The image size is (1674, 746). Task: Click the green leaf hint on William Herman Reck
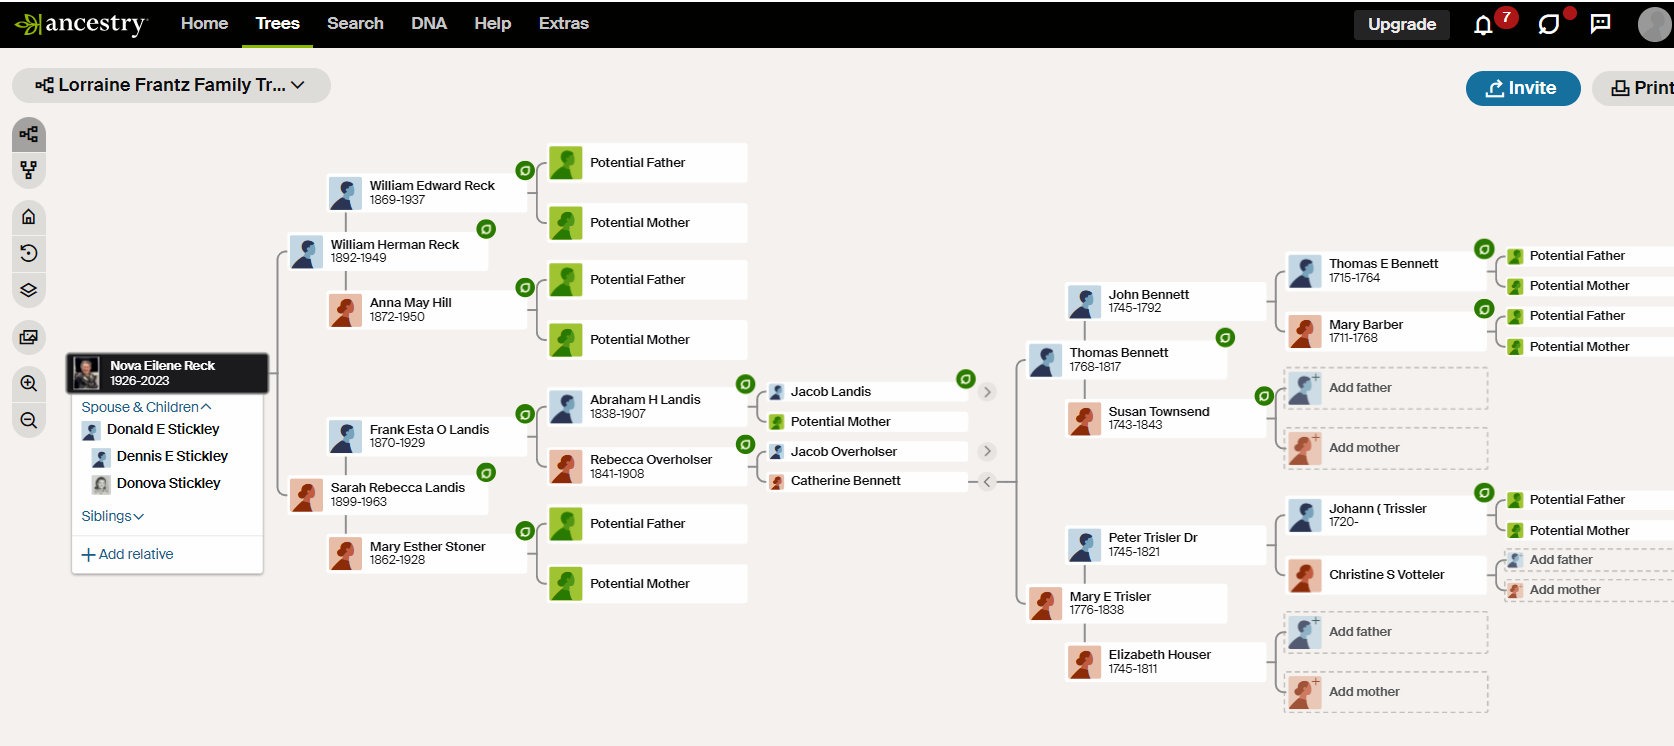[486, 229]
